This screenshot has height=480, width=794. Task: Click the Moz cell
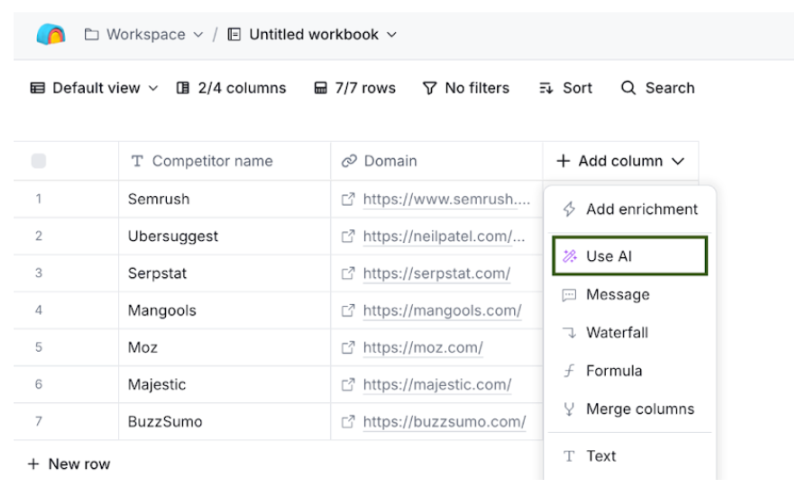click(x=224, y=347)
